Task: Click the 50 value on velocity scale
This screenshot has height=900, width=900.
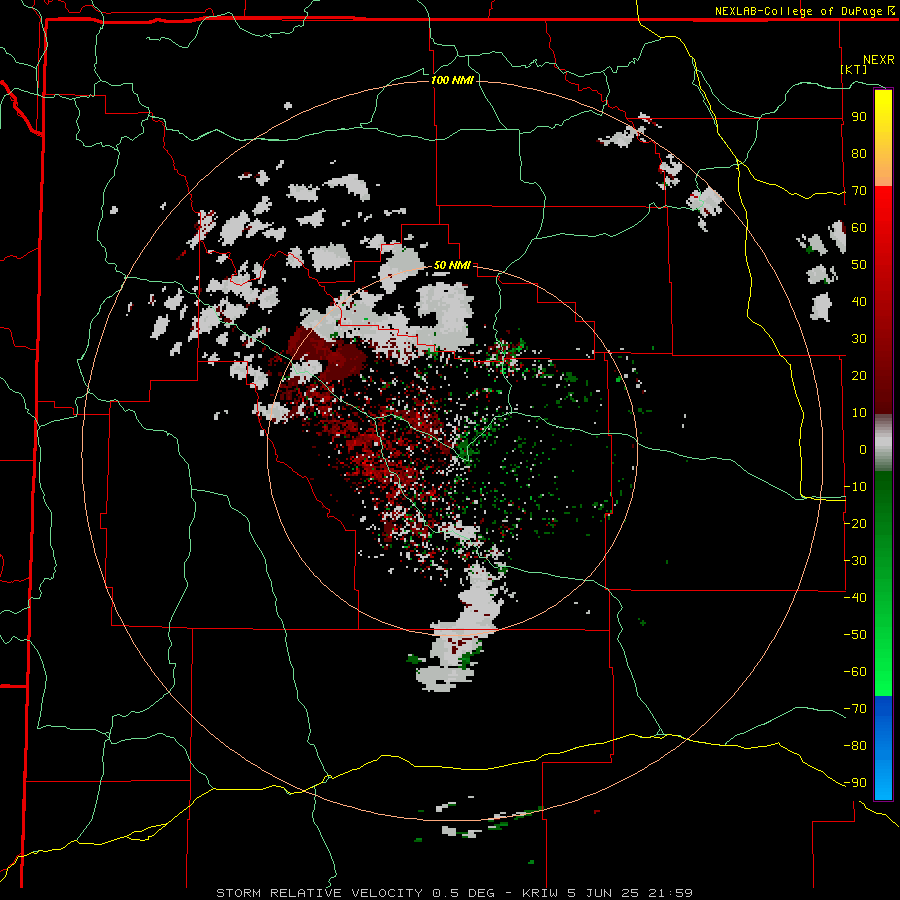Action: 859,265
